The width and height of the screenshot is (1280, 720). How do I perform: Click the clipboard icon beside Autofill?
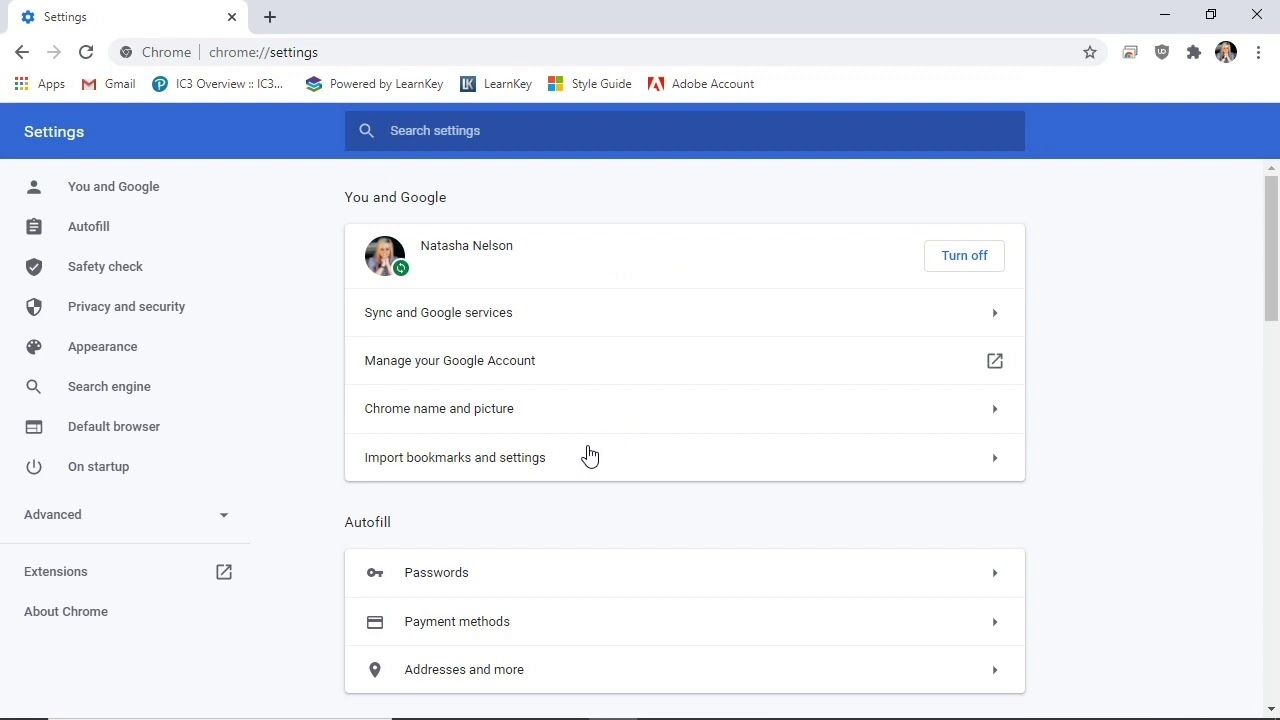pos(34,227)
